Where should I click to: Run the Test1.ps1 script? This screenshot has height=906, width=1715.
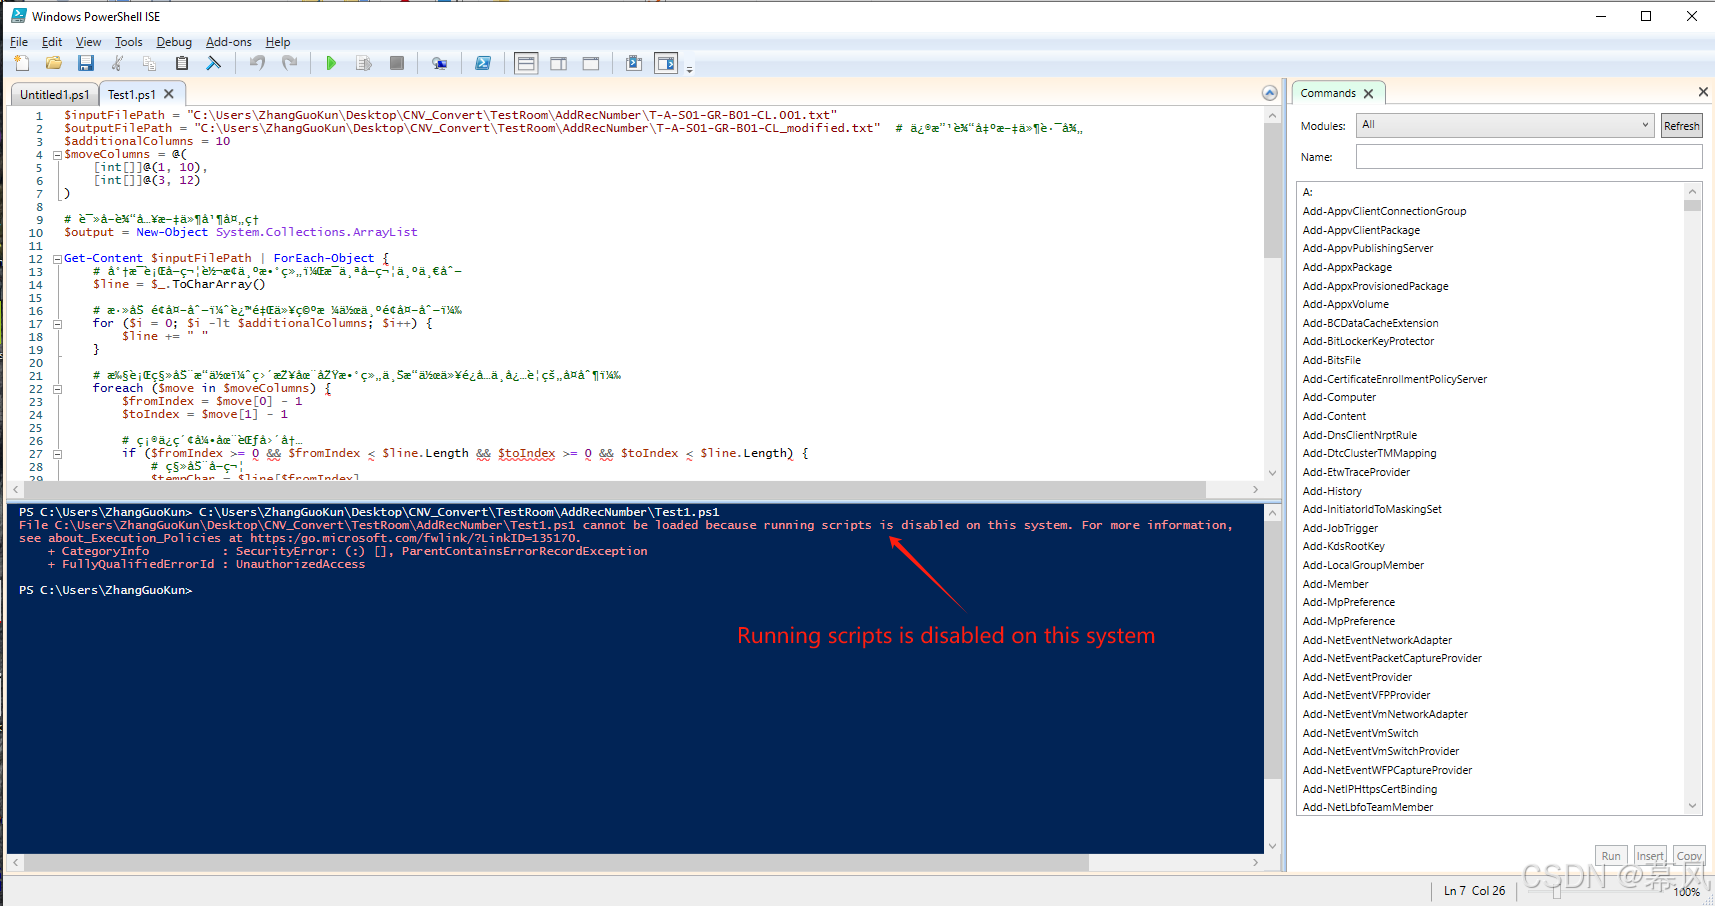(x=331, y=63)
